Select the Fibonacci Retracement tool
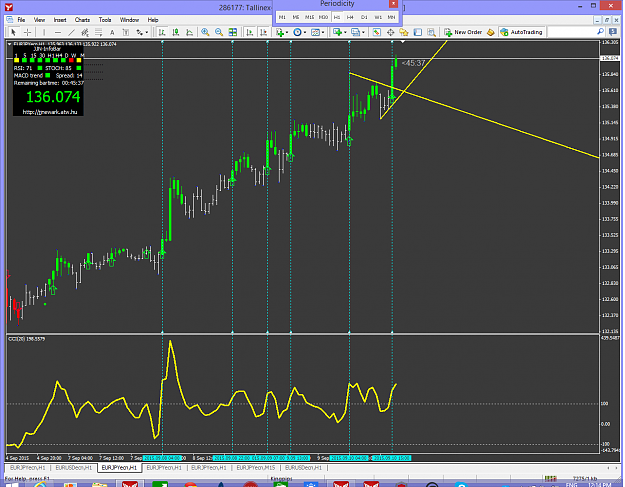Screen dimensions: 625x487 (98, 32)
